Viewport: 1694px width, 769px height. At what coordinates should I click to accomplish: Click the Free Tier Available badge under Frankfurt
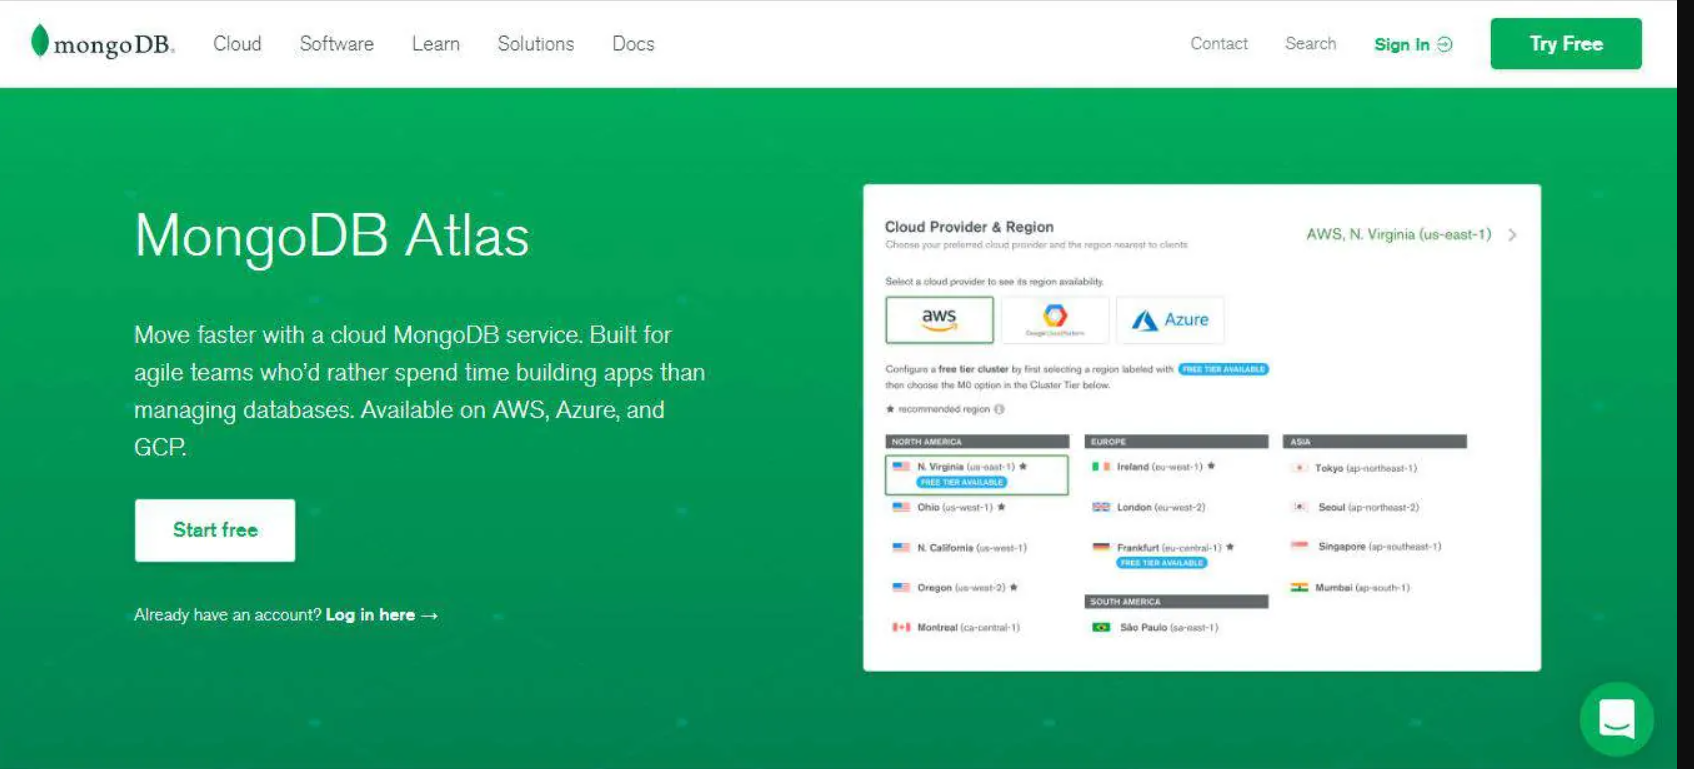click(1161, 563)
